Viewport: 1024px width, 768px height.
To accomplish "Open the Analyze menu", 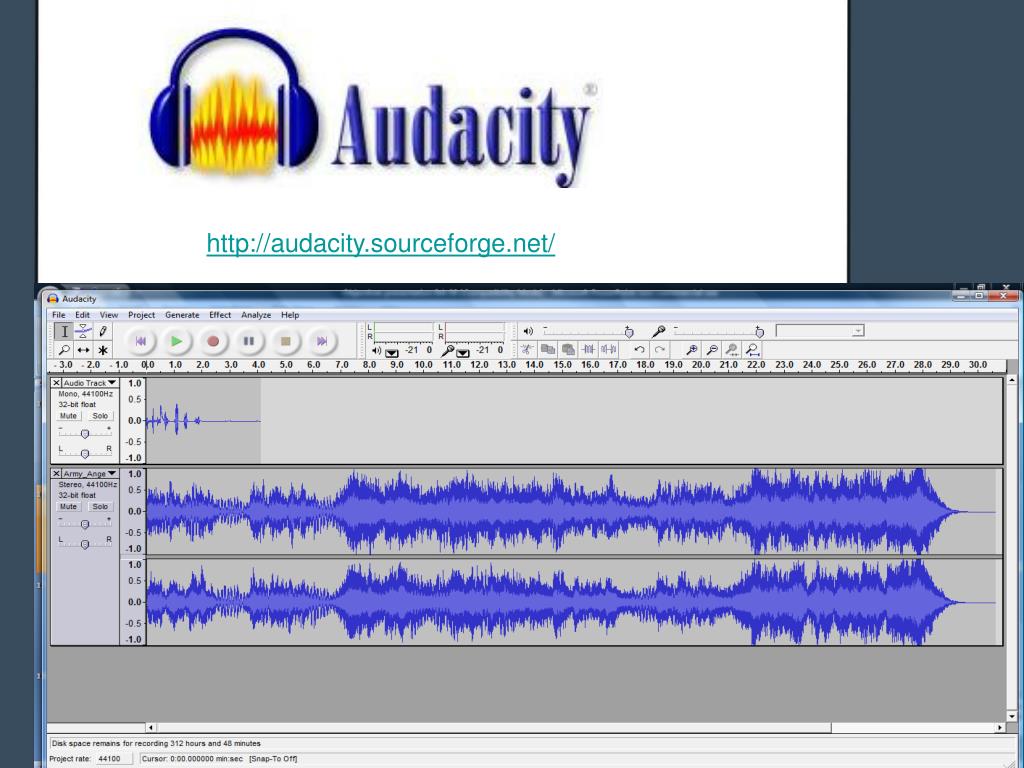I will tap(256, 315).
